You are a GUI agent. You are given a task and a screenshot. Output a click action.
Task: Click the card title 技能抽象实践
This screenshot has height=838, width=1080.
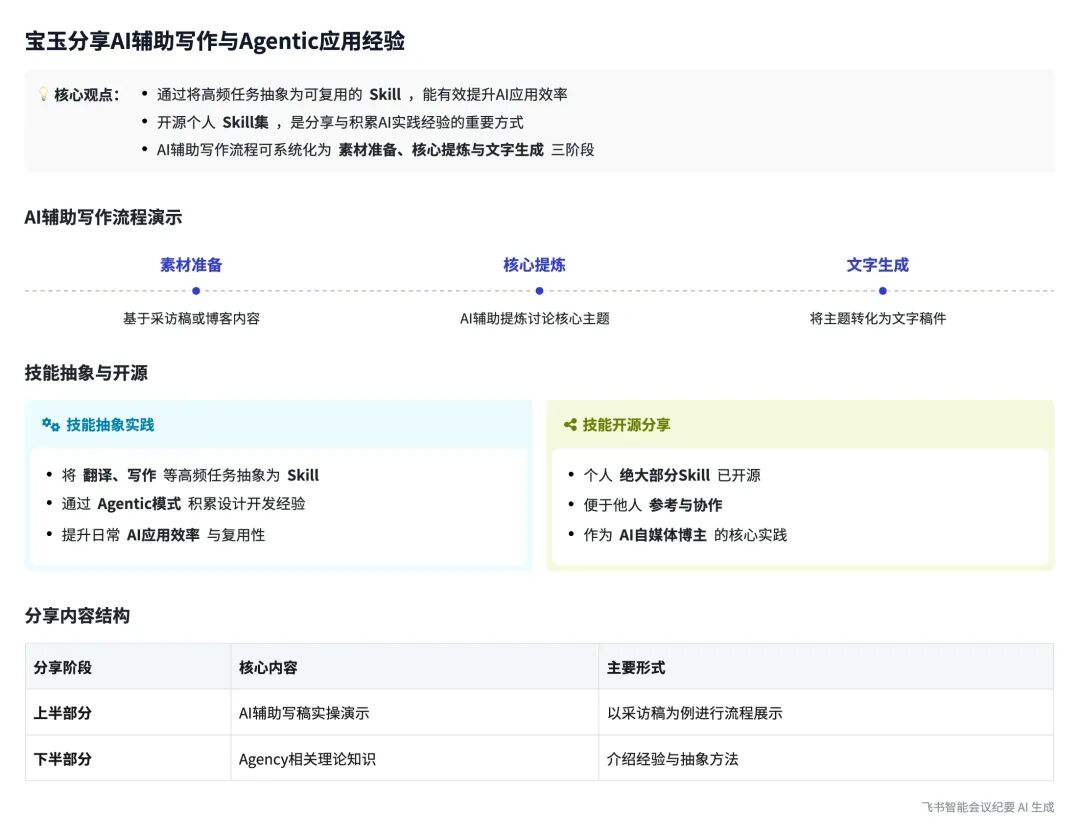tap(110, 425)
